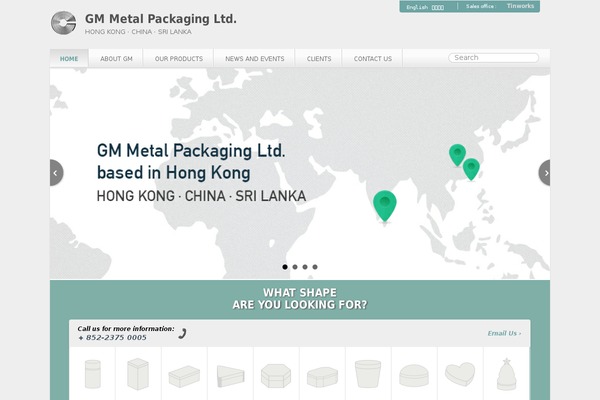Click the Email Us link
Viewport: 600px width, 400px height.
click(x=504, y=333)
